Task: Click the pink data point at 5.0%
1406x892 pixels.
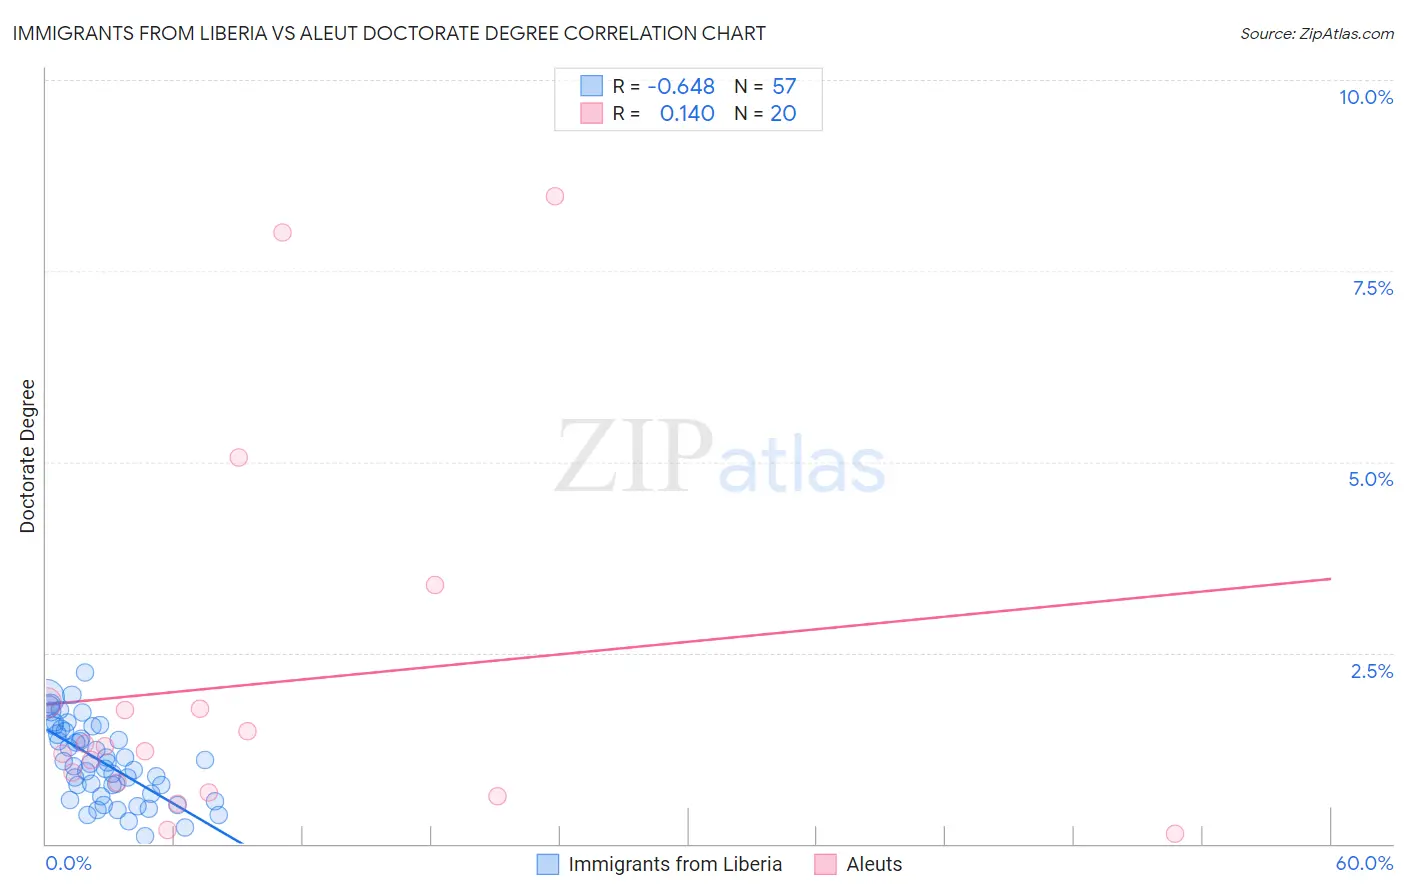Action: pos(238,457)
